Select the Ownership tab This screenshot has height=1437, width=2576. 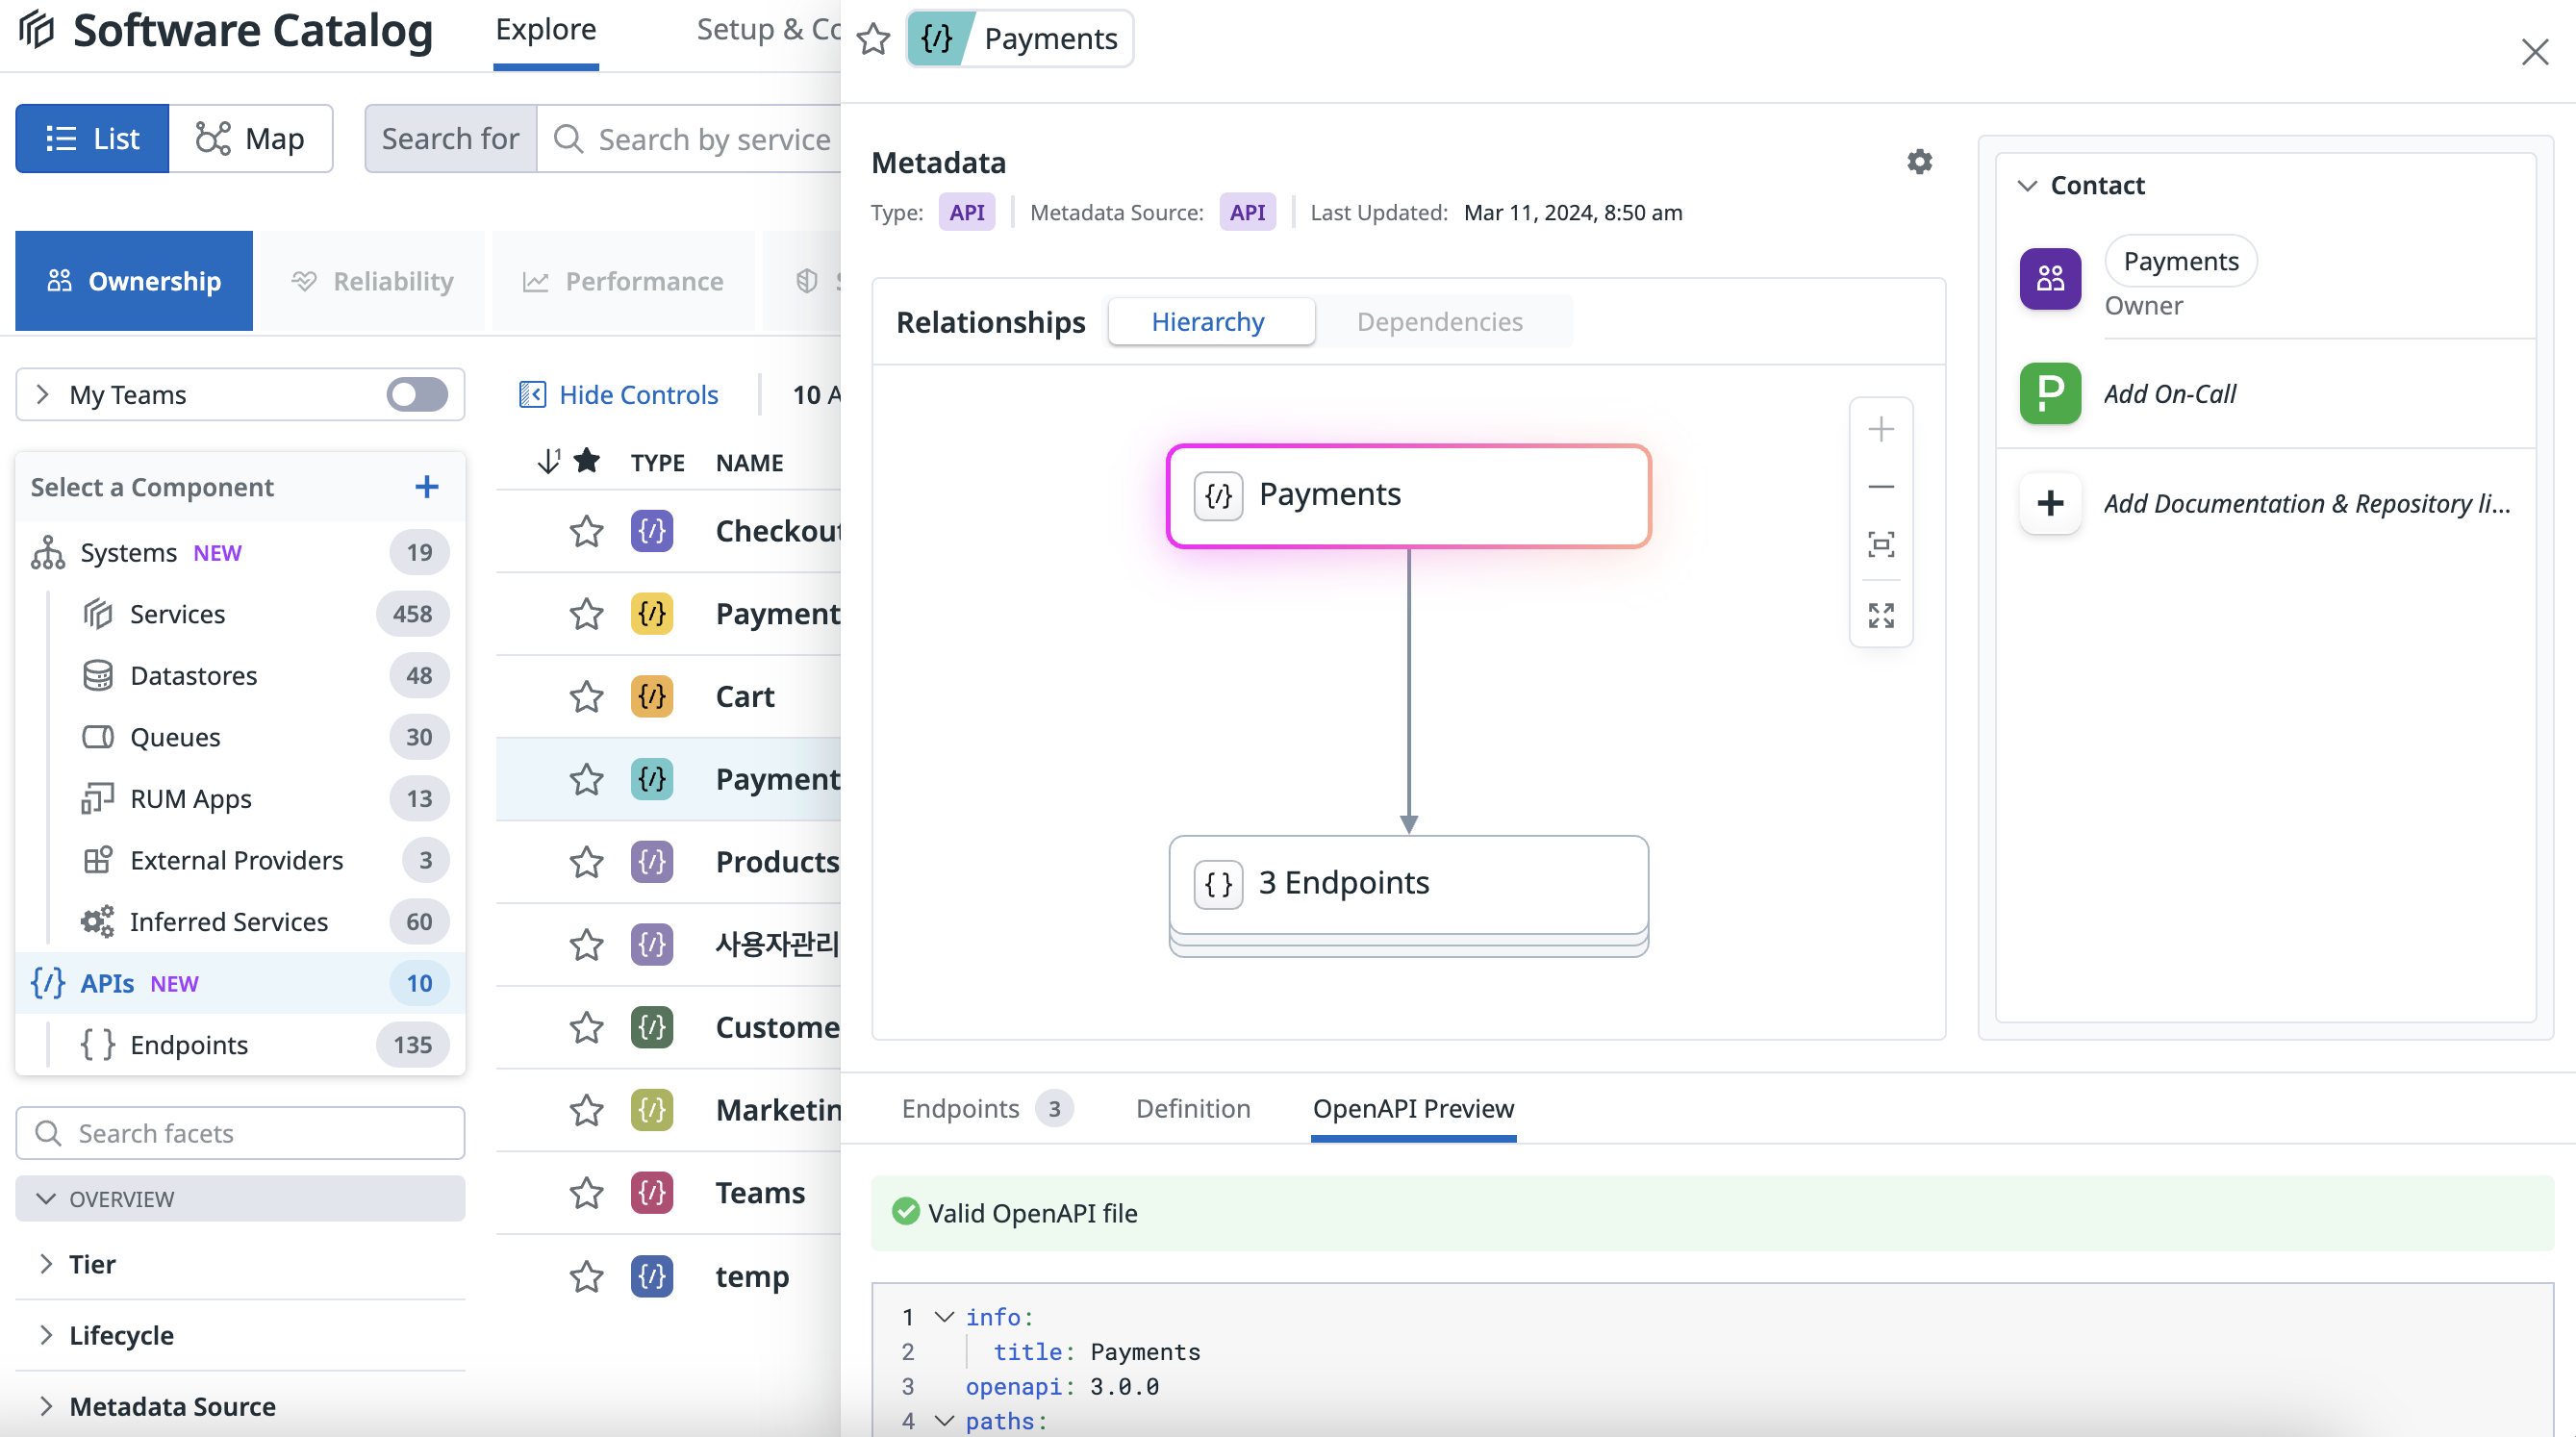(134, 281)
